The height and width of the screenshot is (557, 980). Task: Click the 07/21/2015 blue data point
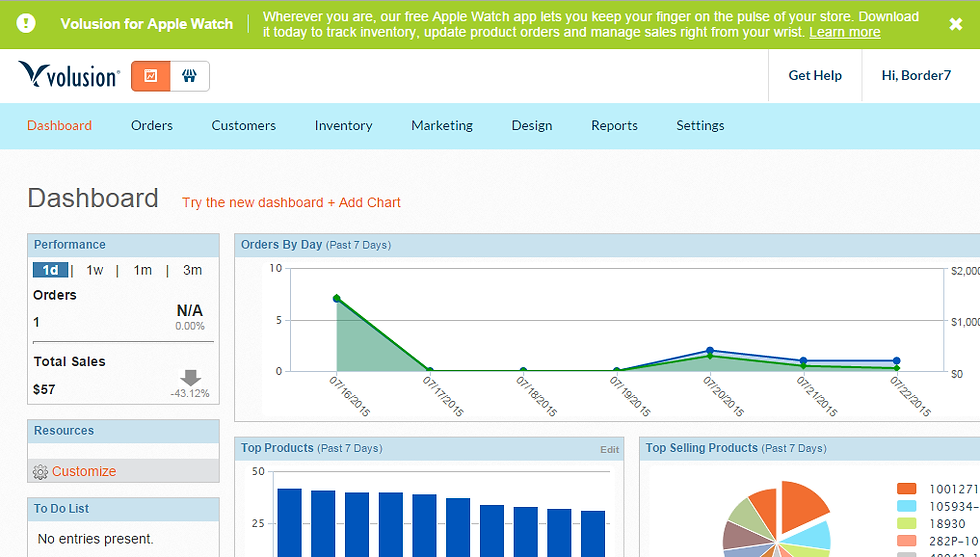pyautogui.click(x=803, y=361)
